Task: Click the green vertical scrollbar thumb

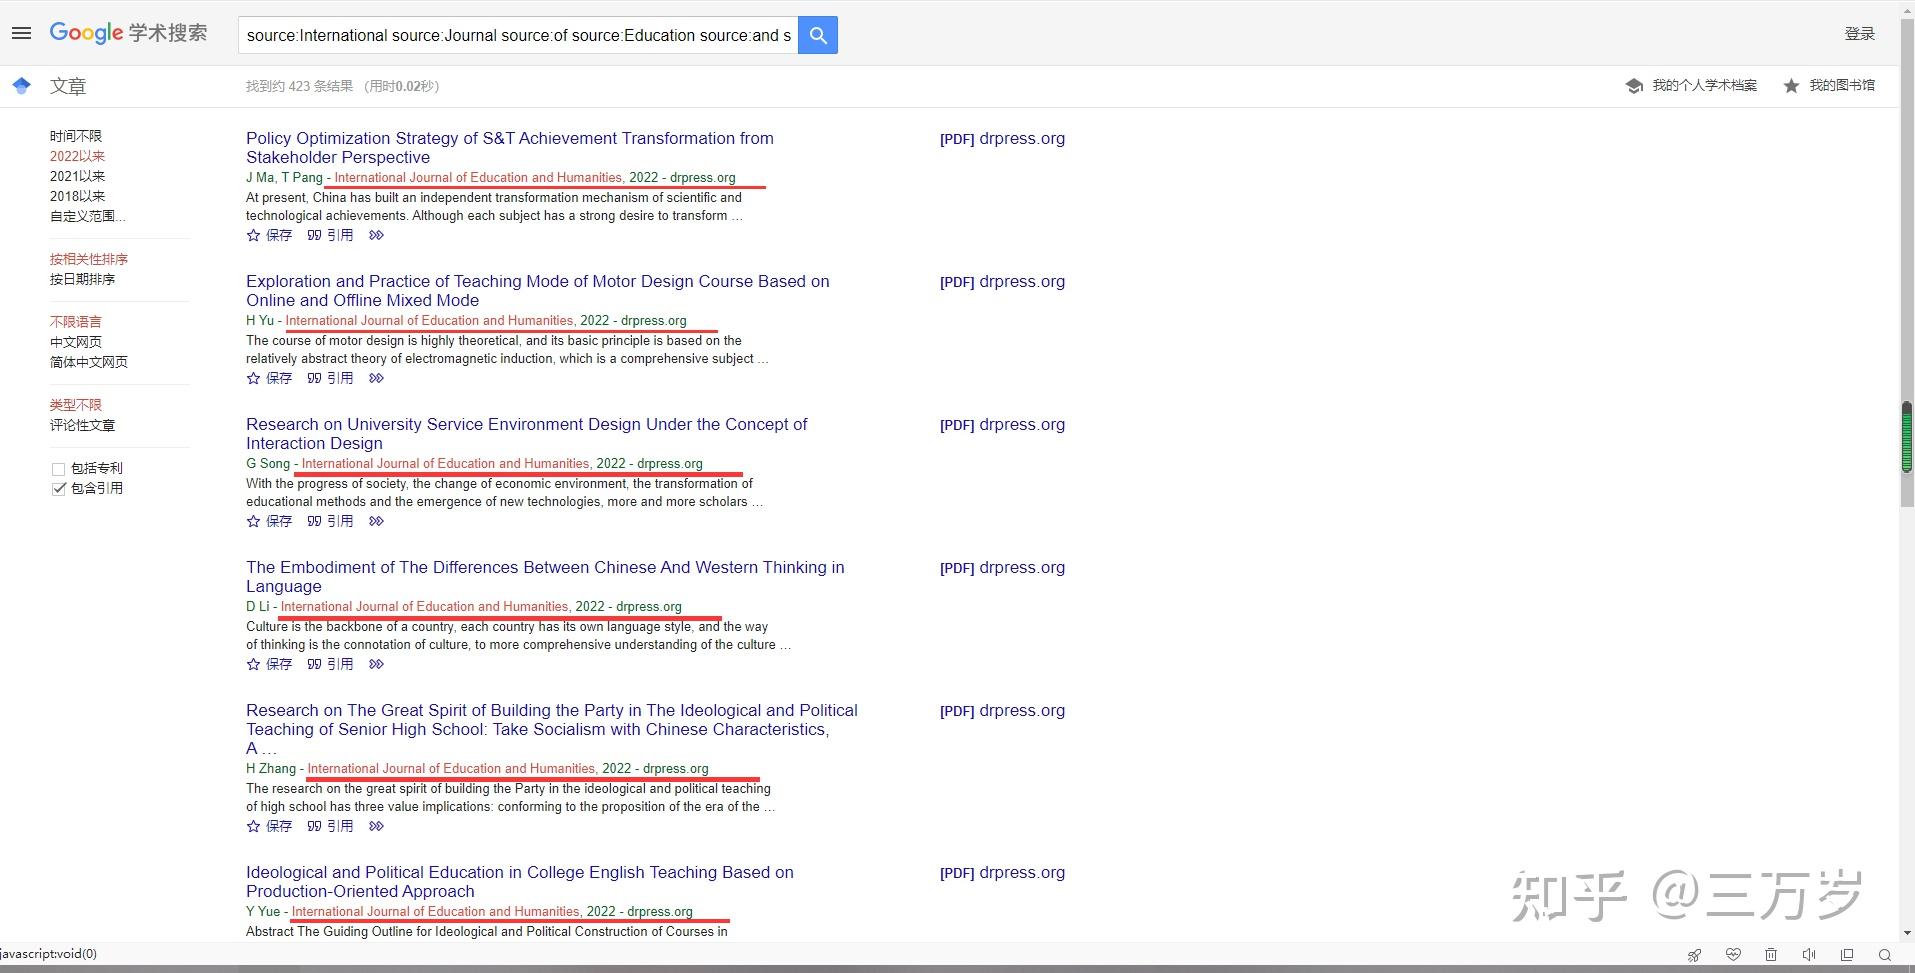Action: click(x=1906, y=437)
